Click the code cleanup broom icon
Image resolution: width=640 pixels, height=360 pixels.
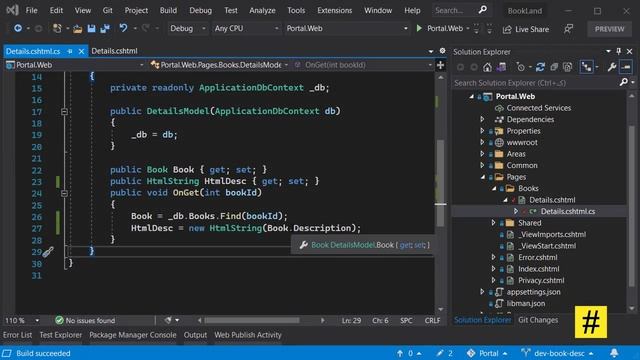coord(168,320)
